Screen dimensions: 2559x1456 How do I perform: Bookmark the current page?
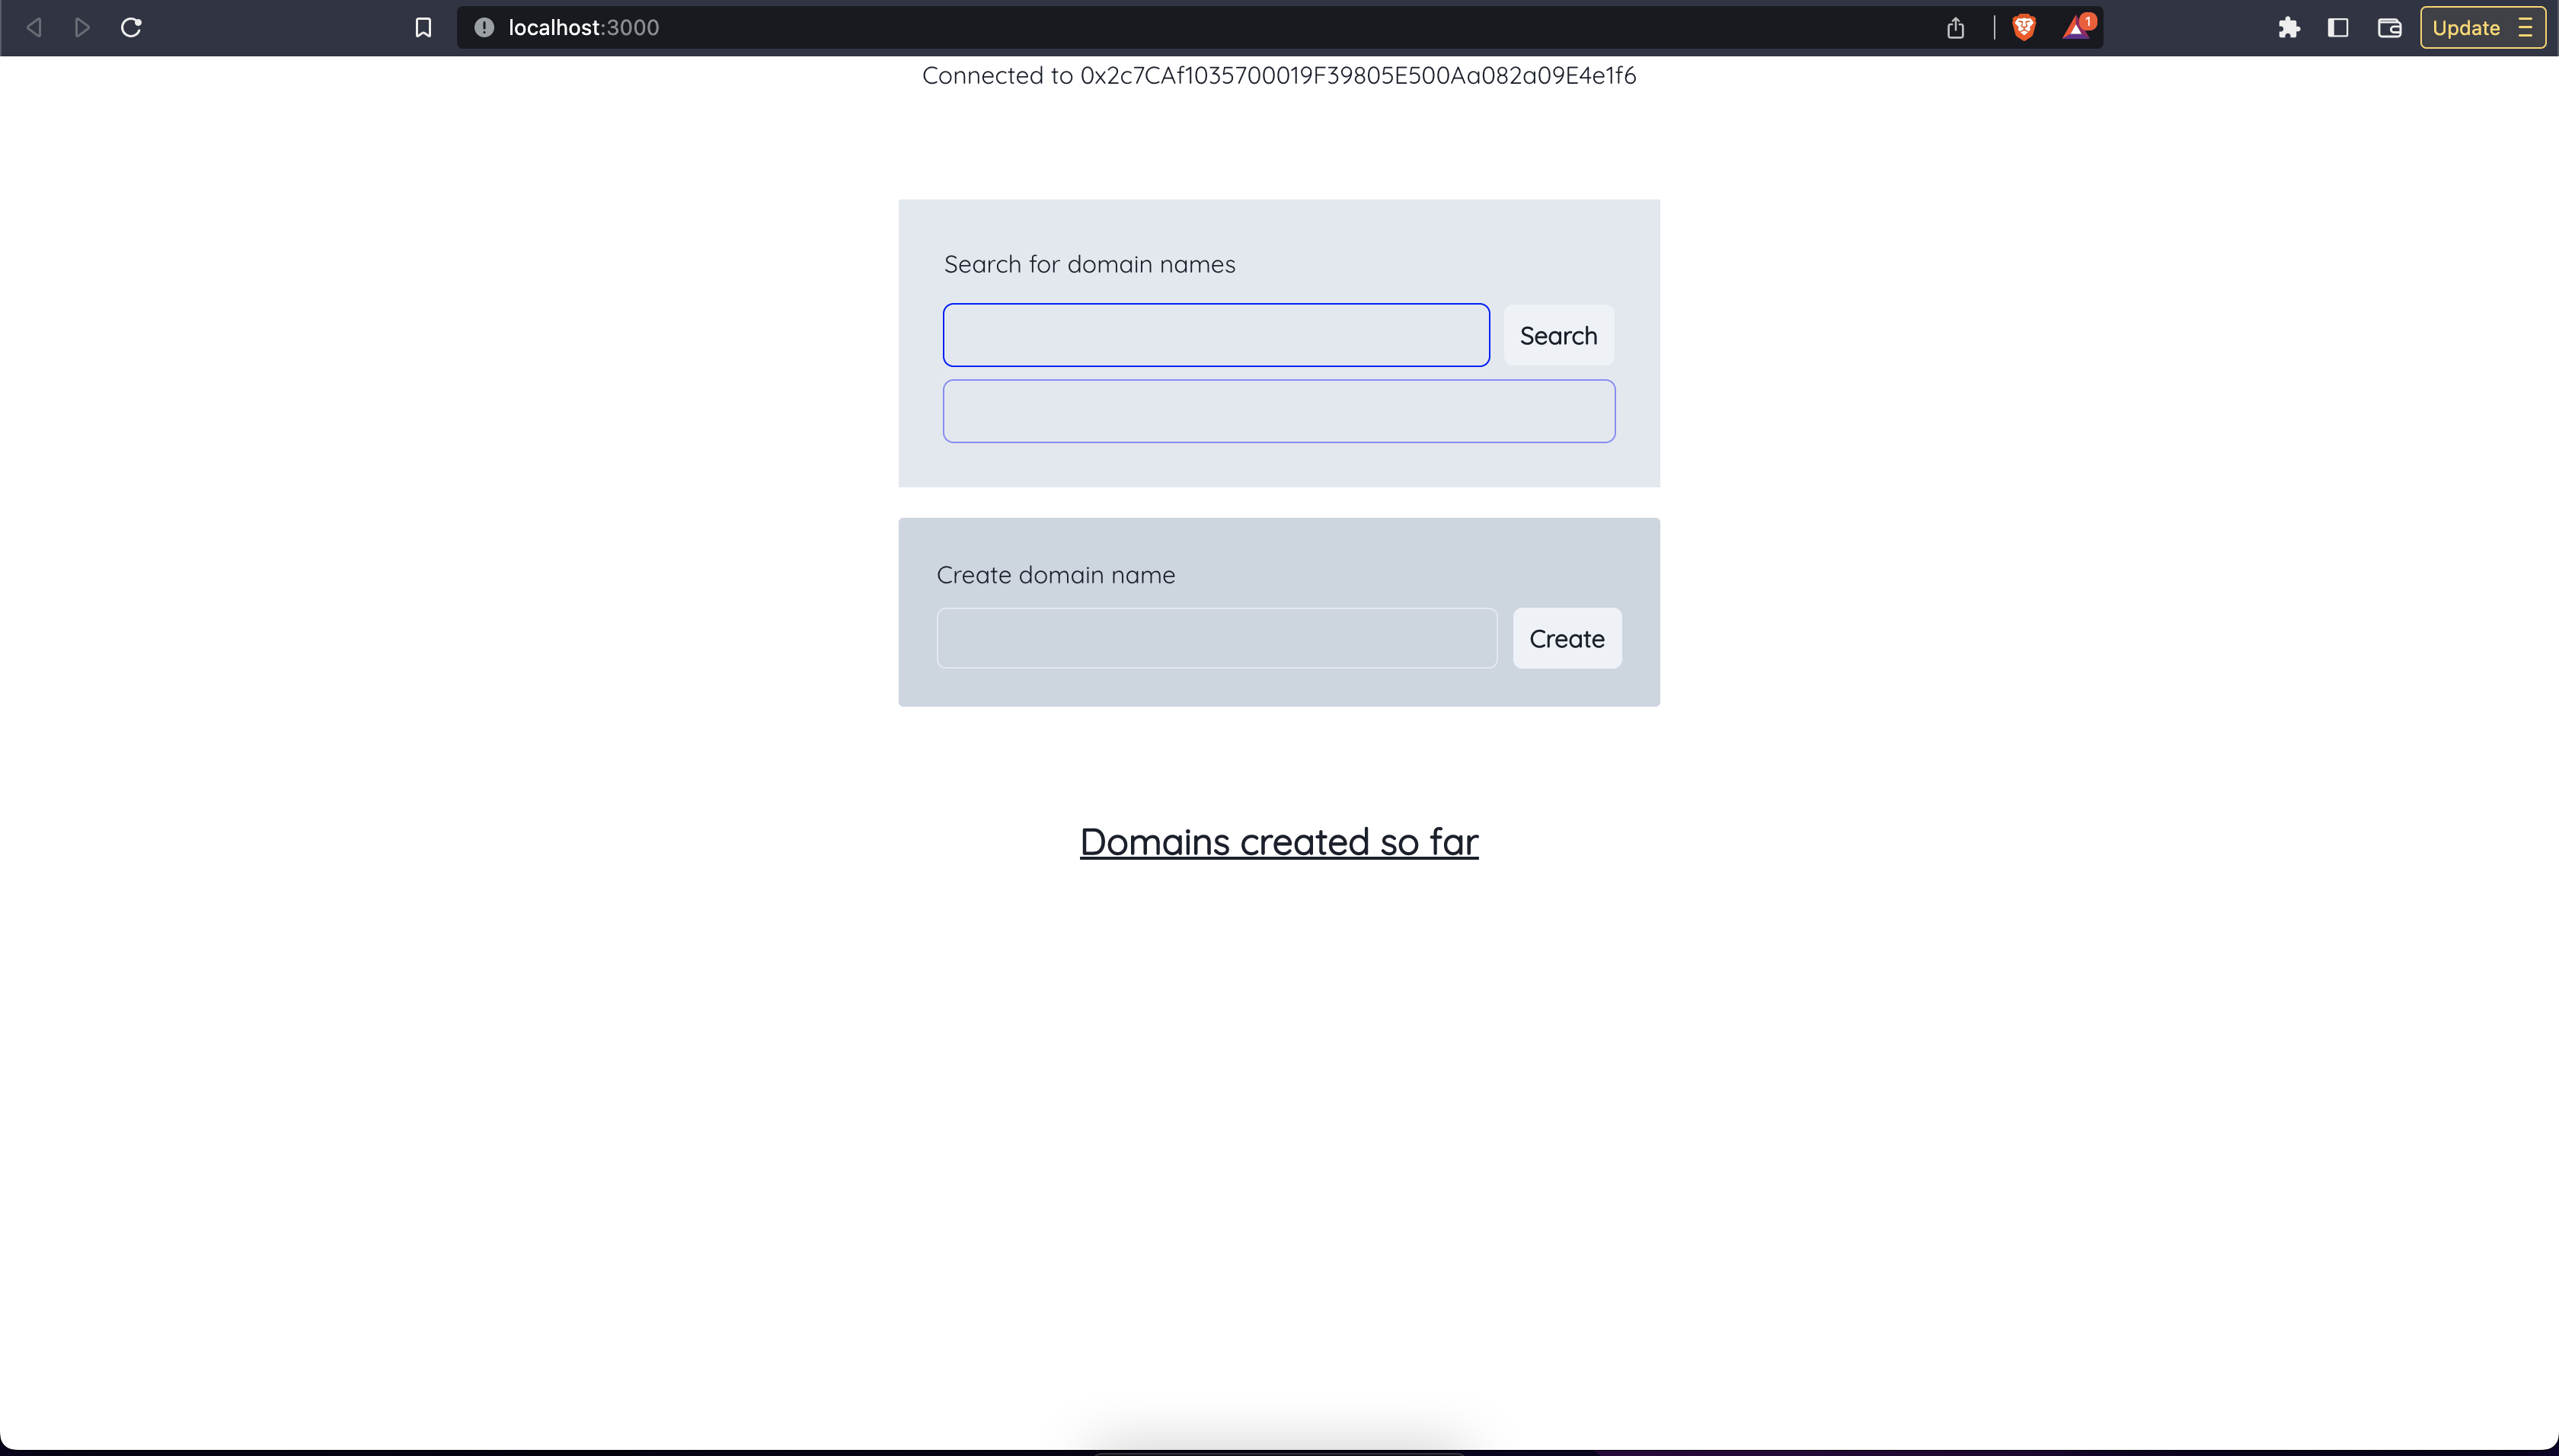[x=422, y=27]
